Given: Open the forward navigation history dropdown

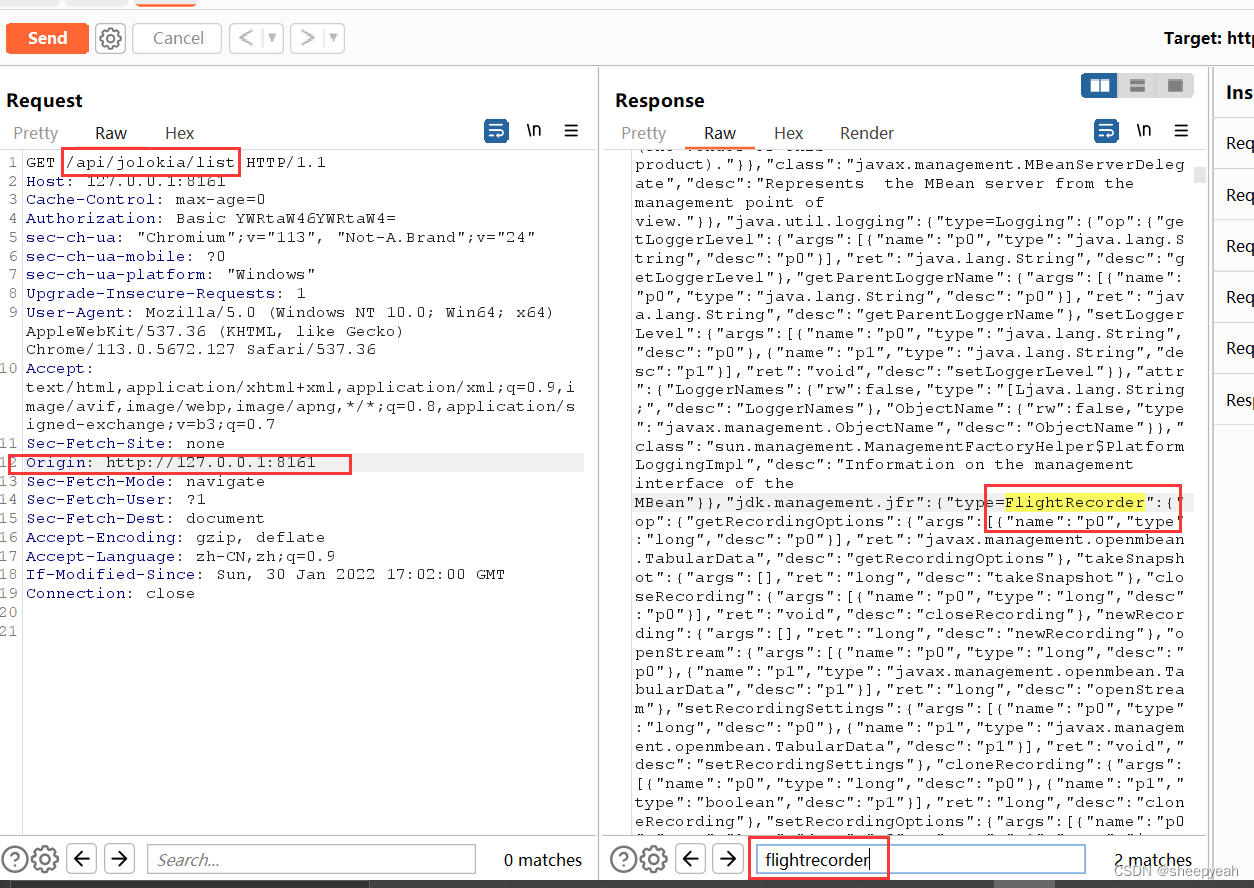Looking at the screenshot, I should tap(331, 38).
